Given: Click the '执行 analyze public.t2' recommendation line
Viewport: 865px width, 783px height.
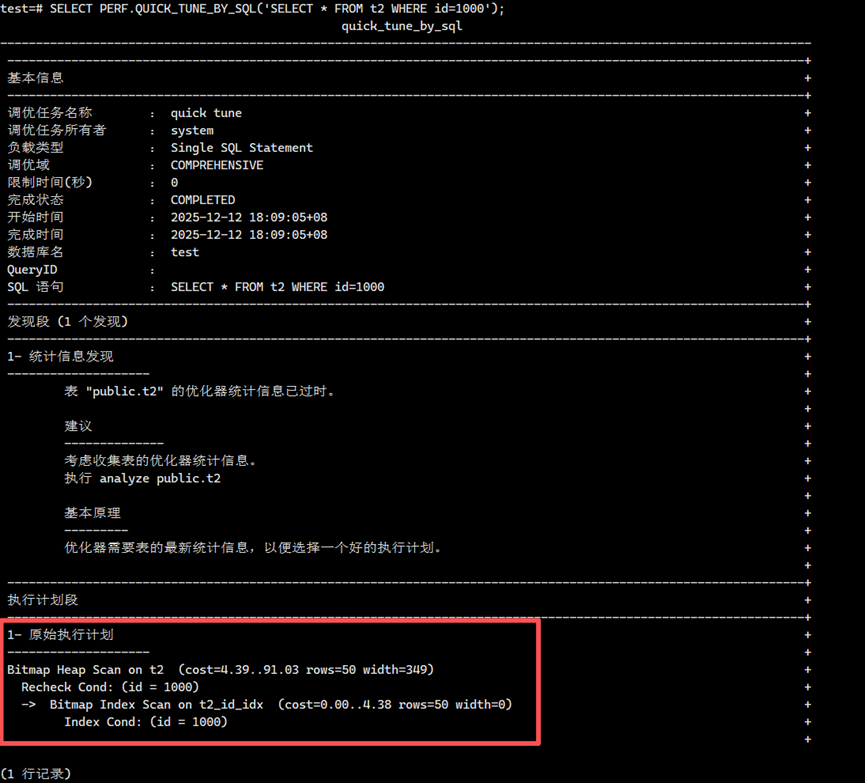Looking at the screenshot, I should 142,478.
